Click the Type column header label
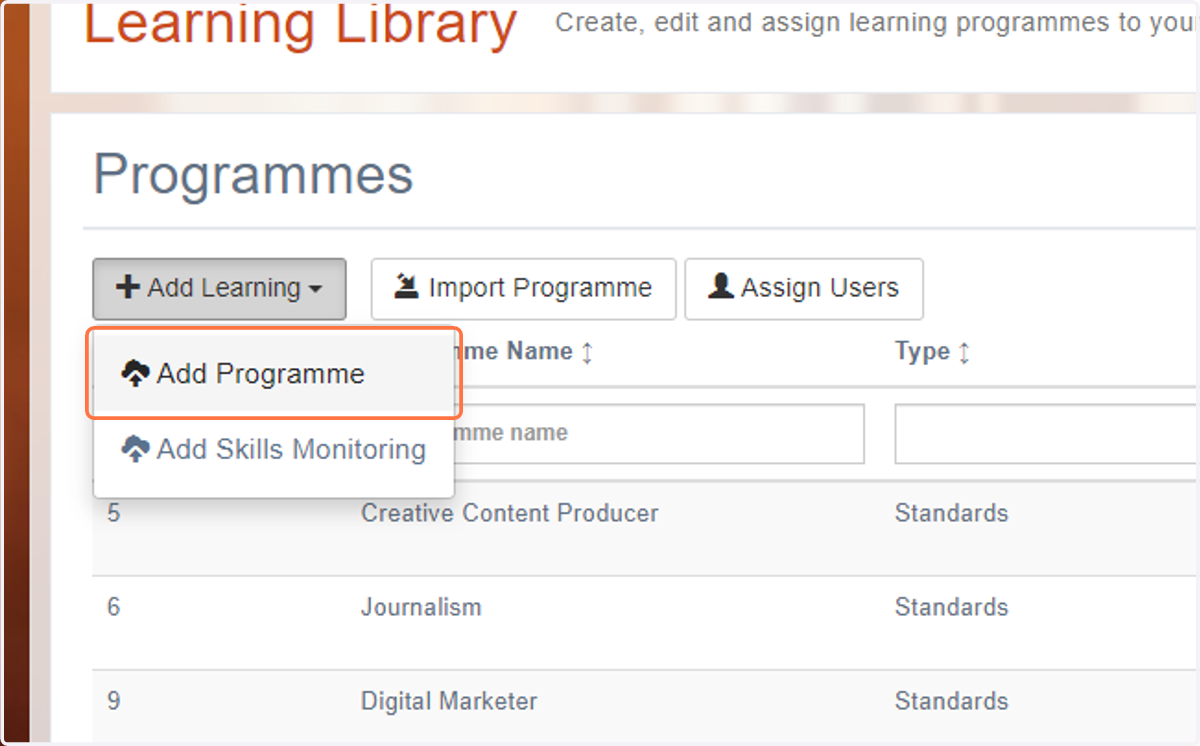 (922, 352)
